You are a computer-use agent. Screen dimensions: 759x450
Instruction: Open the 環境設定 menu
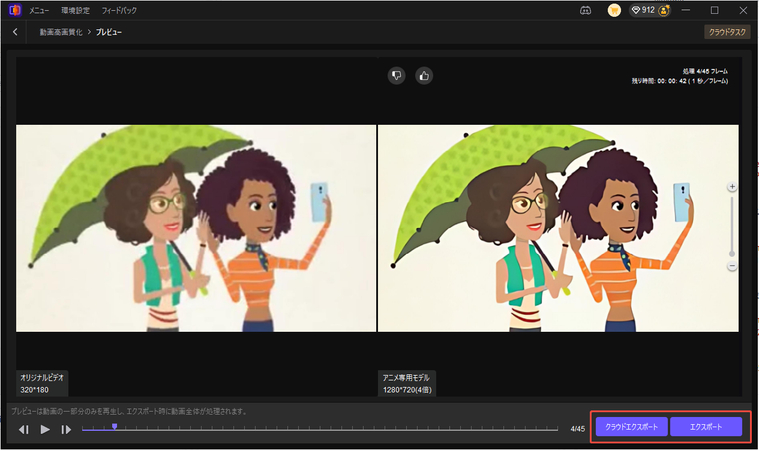tap(76, 10)
